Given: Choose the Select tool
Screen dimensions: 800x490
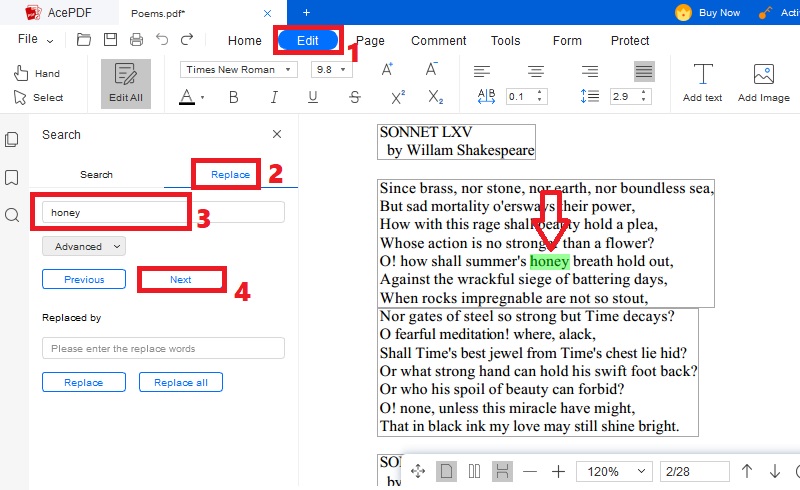Looking at the screenshot, I should point(38,97).
